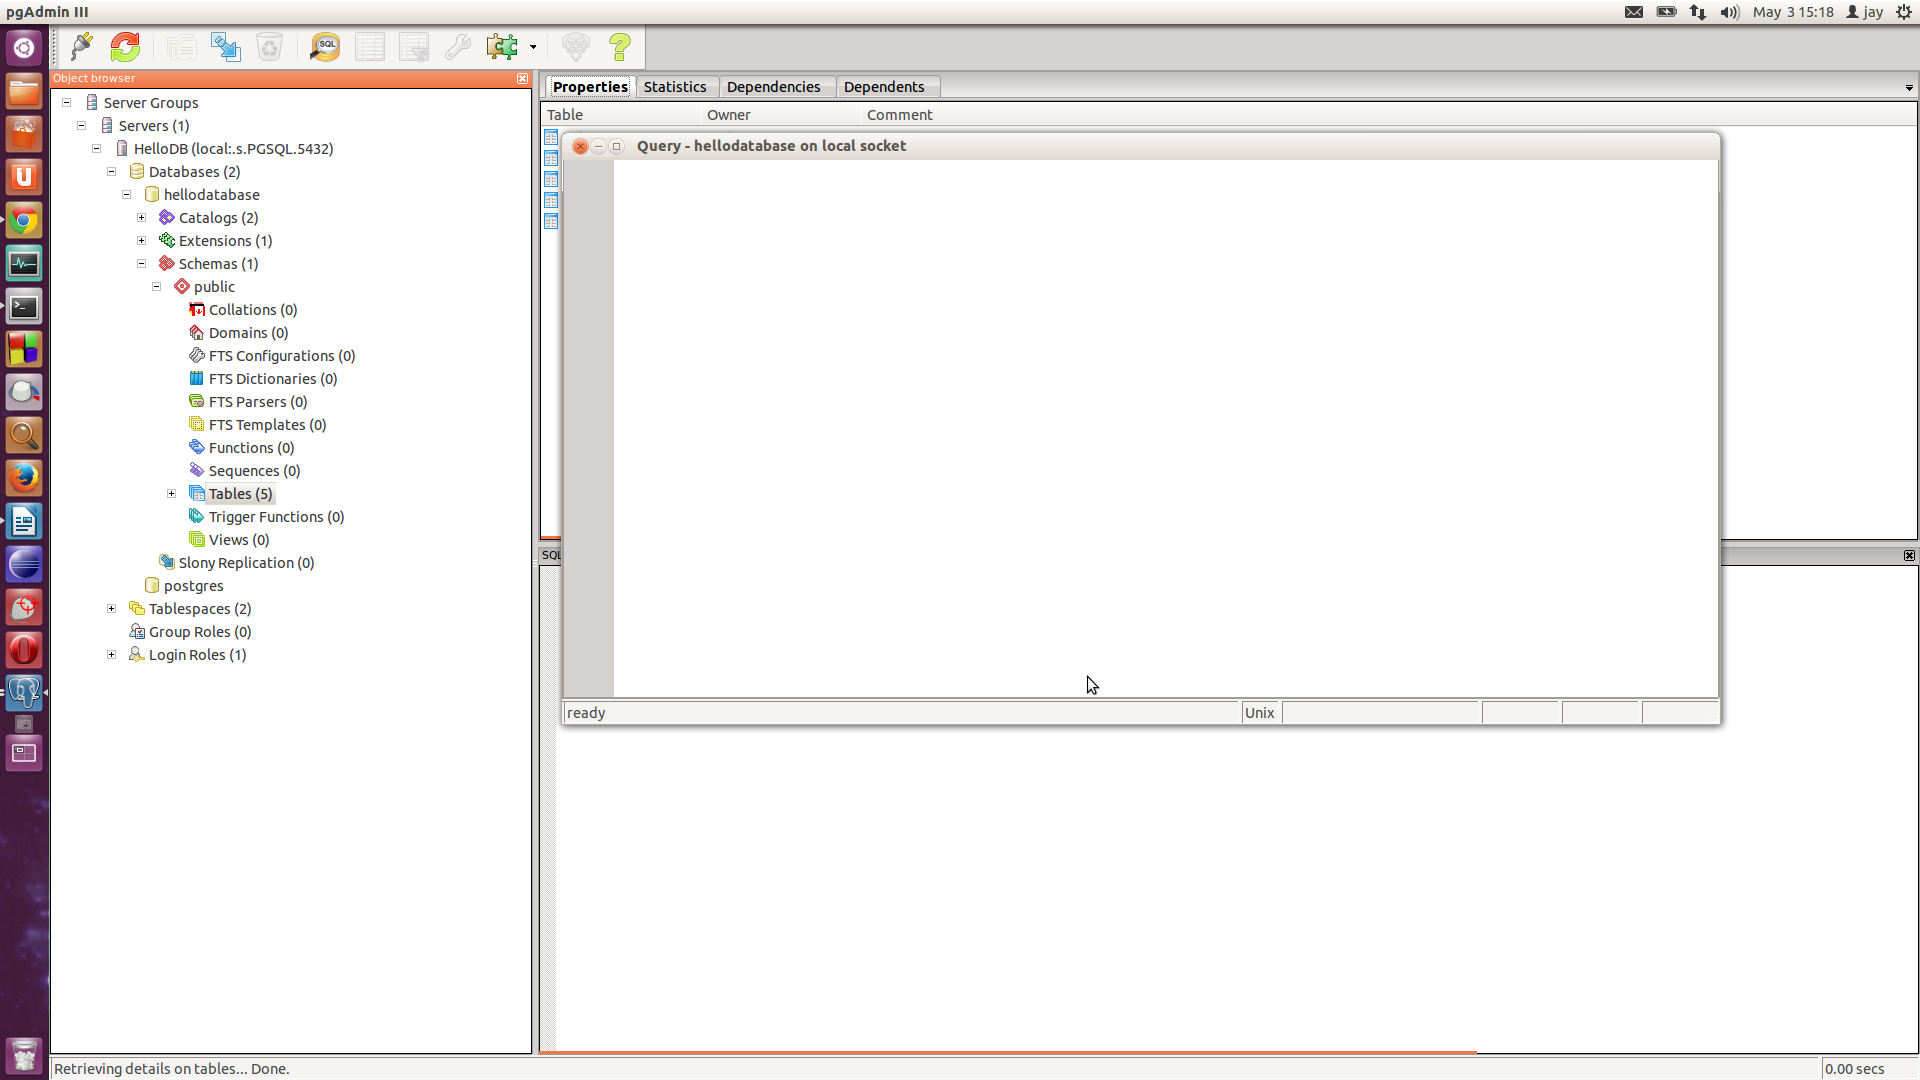This screenshot has width=1920, height=1080.
Task: Close the Object browser panel
Action: (522, 78)
